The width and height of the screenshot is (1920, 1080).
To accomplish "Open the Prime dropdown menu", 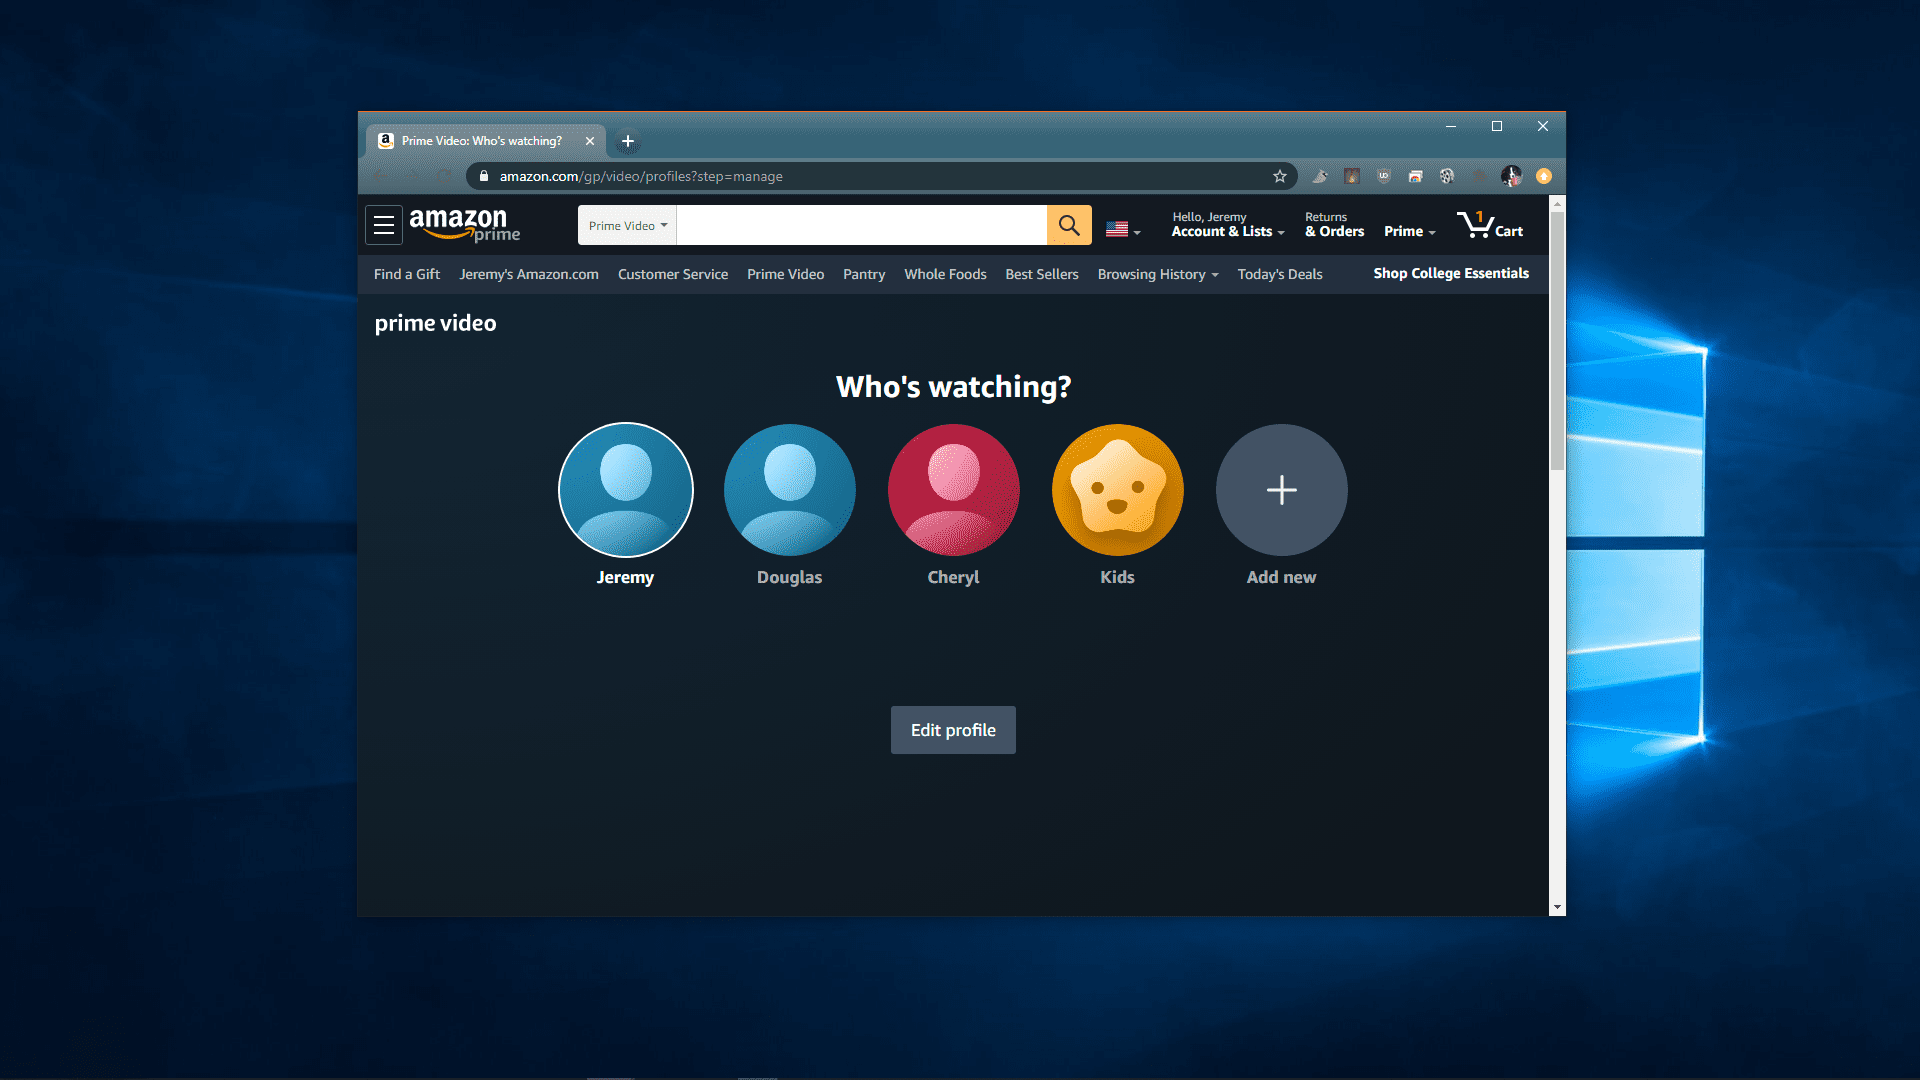I will [1409, 231].
